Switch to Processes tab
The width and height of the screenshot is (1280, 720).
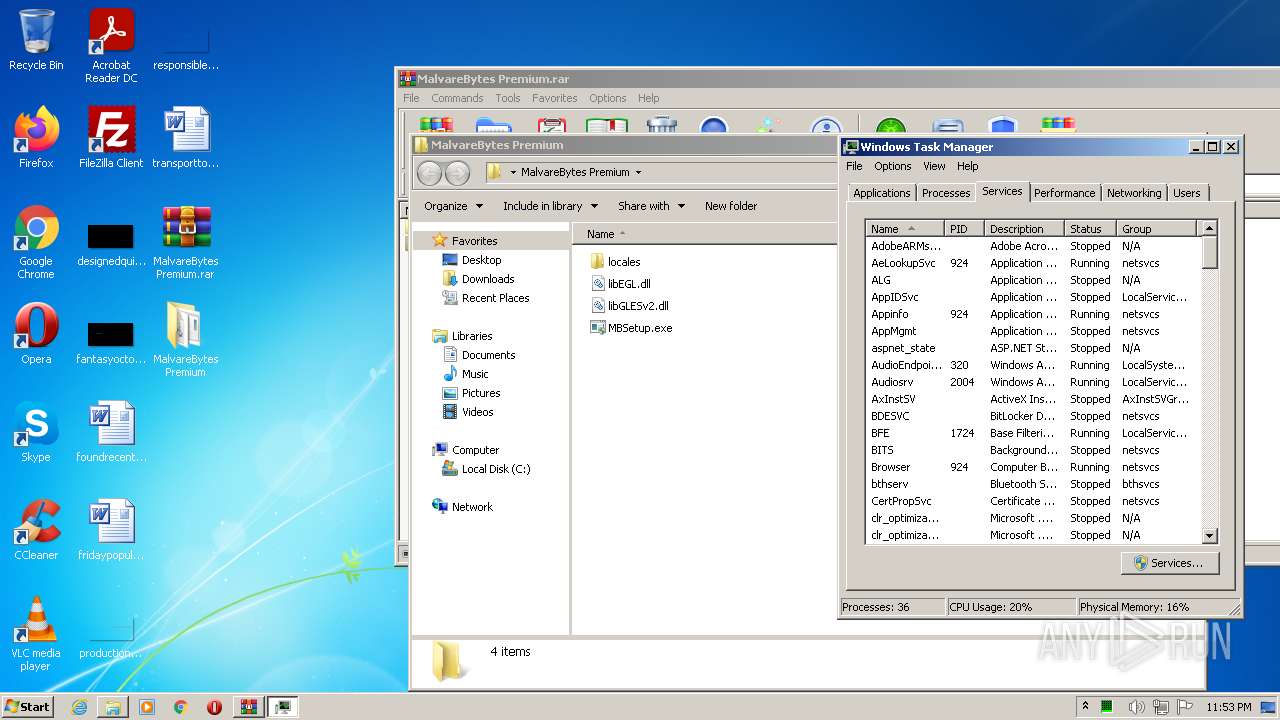(x=946, y=193)
